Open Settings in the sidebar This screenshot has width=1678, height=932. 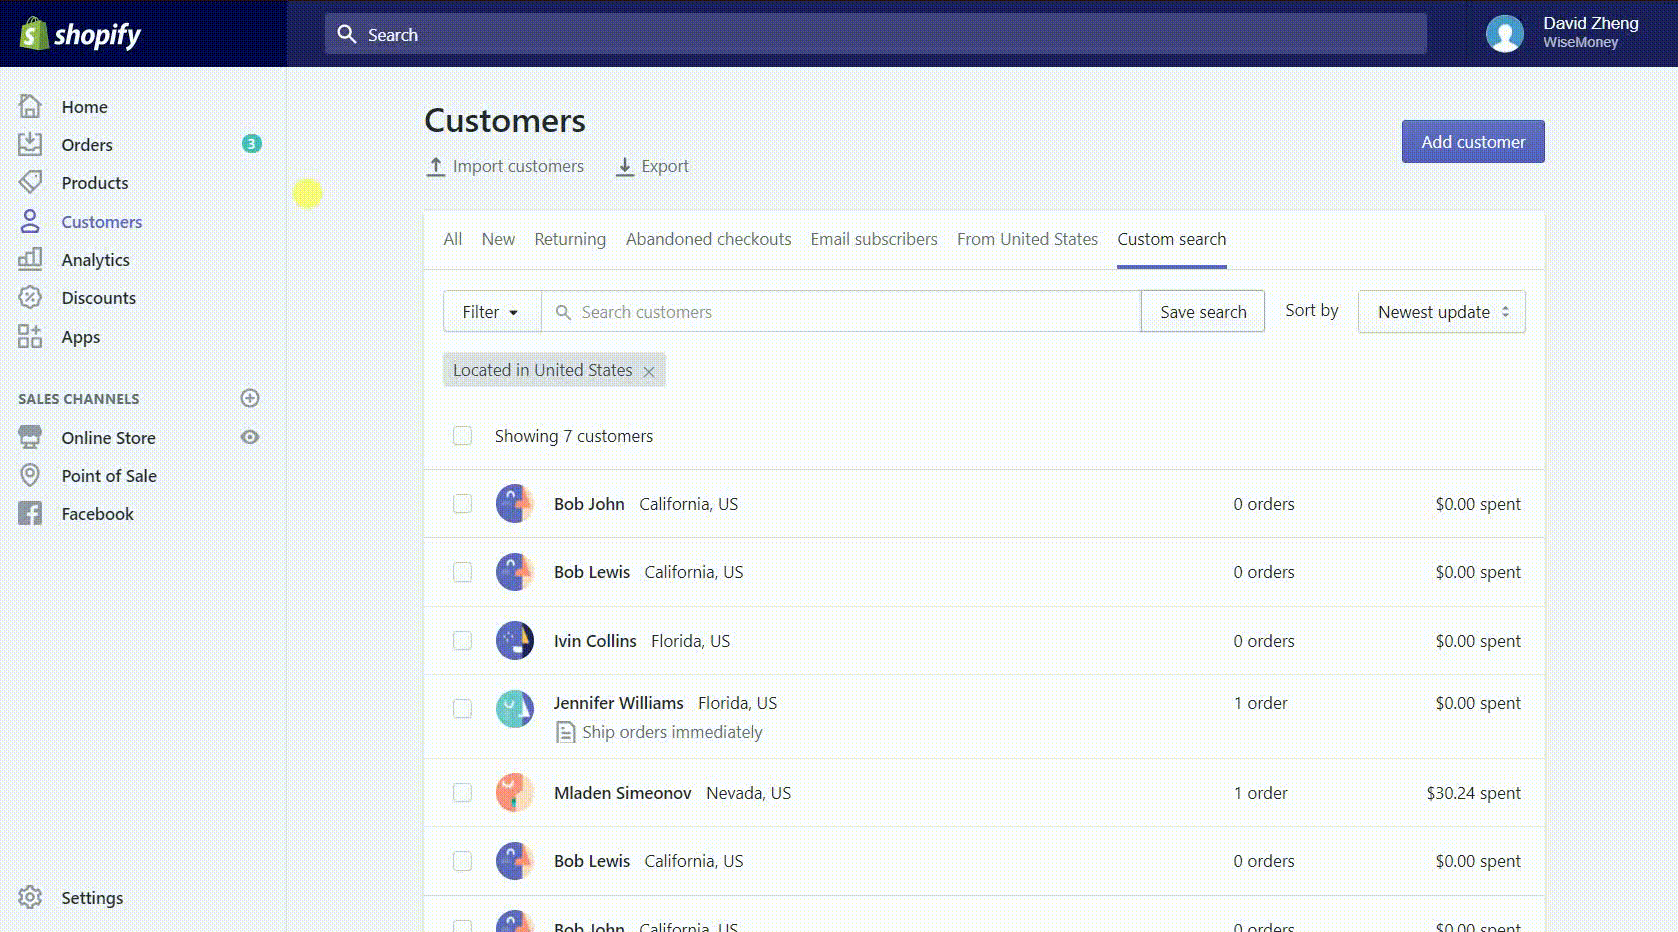pos(92,897)
